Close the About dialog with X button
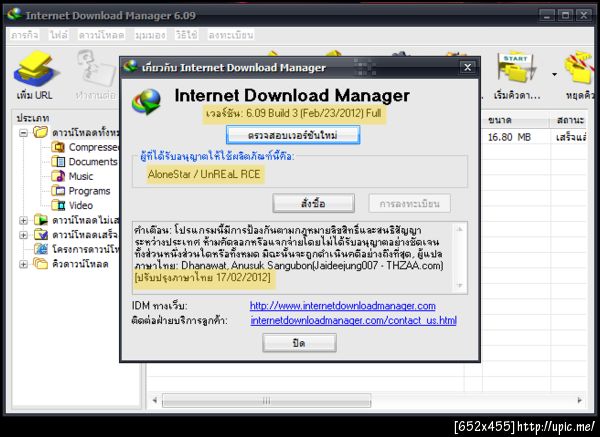Screen dimensions: 600x437 (x=467, y=67)
